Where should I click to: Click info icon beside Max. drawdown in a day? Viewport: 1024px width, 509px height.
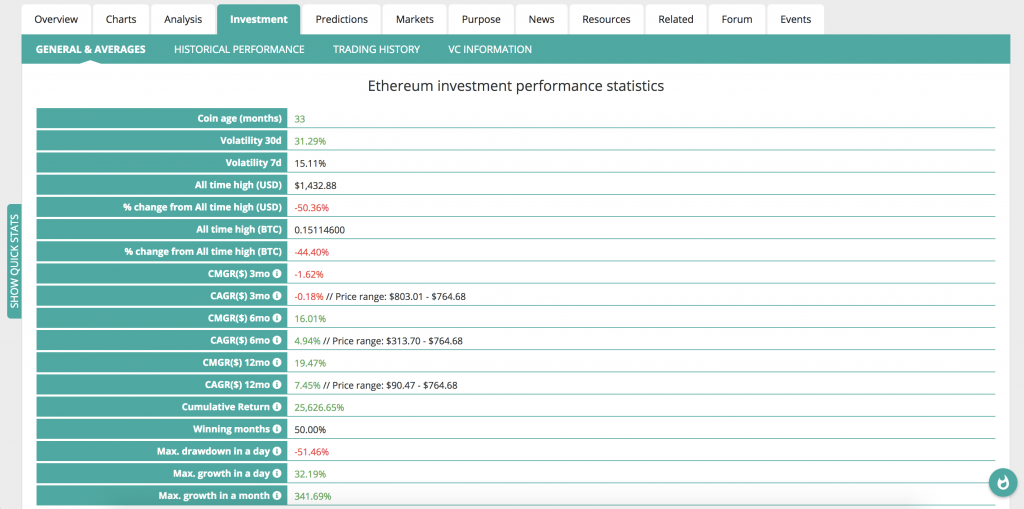click(277, 452)
